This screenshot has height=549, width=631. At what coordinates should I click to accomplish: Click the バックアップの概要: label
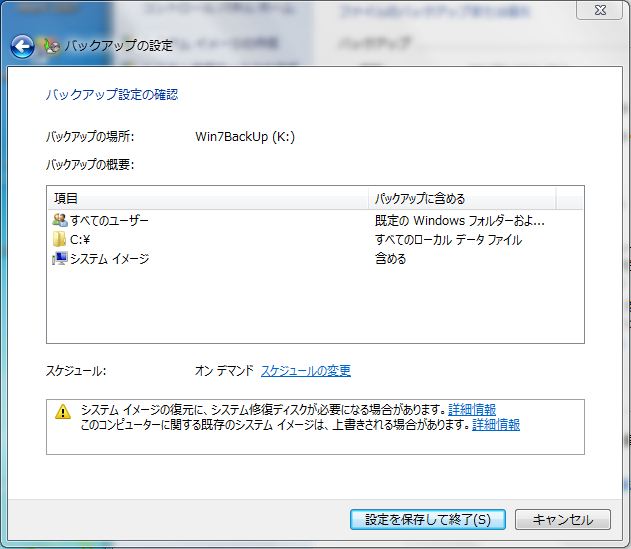click(90, 165)
